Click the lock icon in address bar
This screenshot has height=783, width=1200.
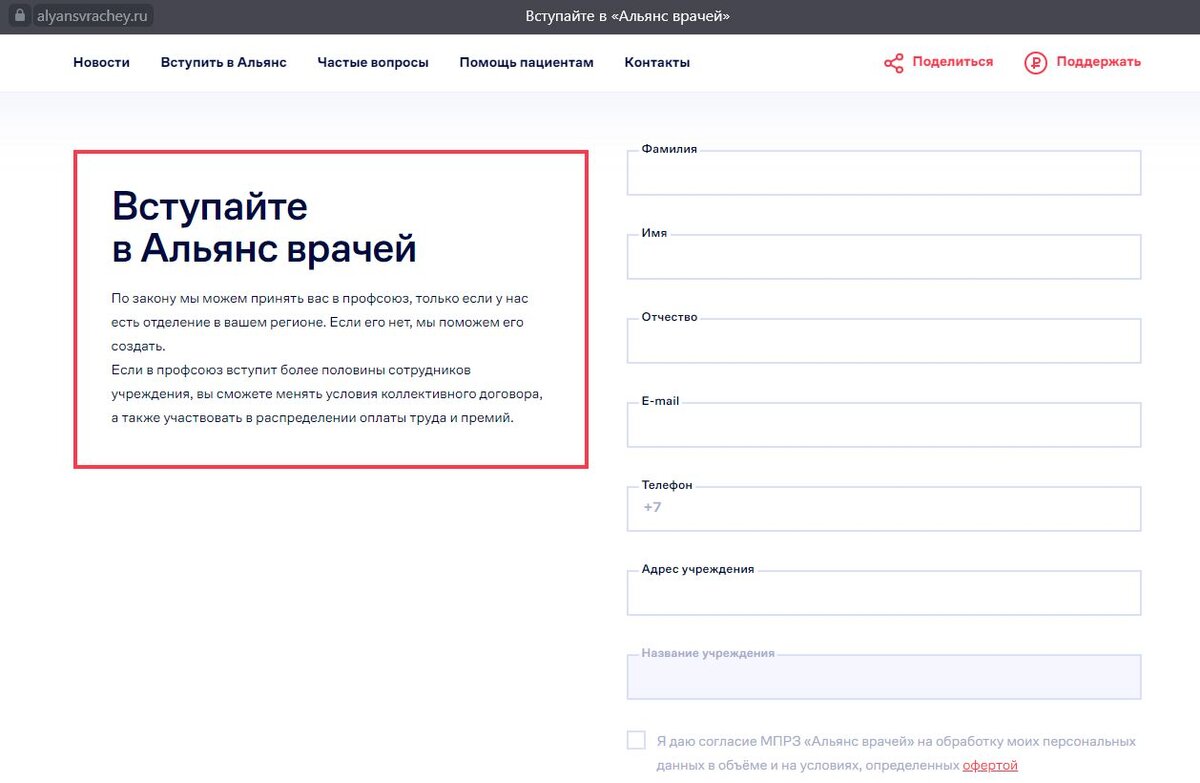coord(17,17)
